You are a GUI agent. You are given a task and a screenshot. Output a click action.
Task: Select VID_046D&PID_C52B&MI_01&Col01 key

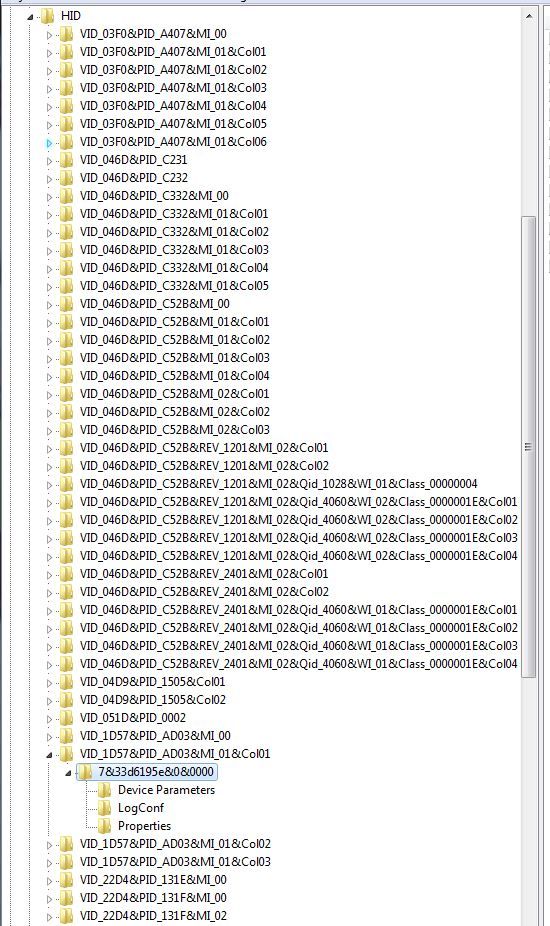tap(174, 321)
